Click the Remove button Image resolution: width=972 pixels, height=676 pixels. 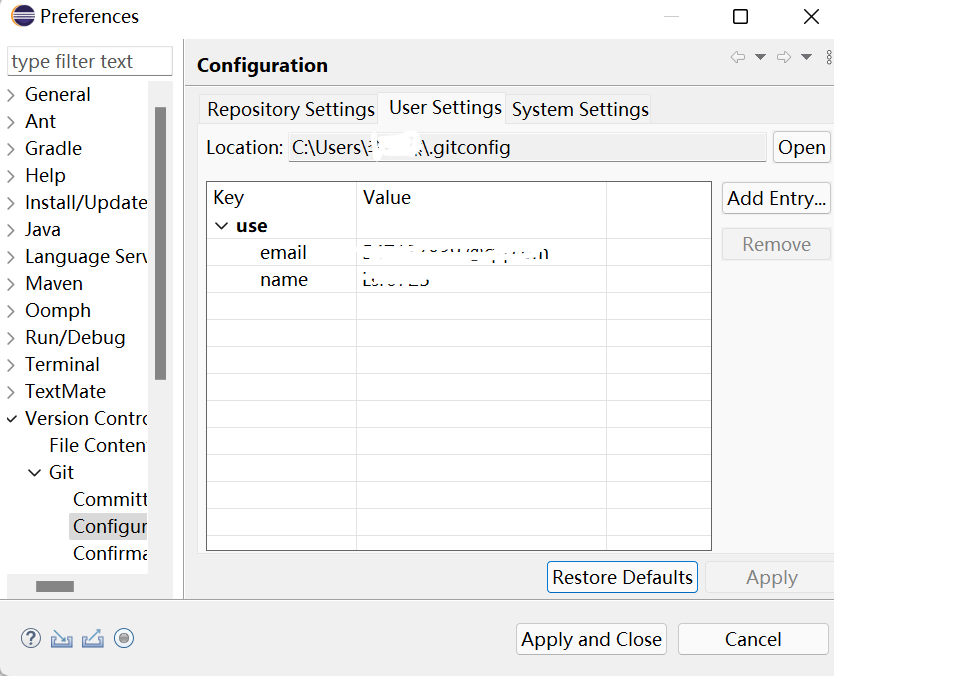[776, 244]
